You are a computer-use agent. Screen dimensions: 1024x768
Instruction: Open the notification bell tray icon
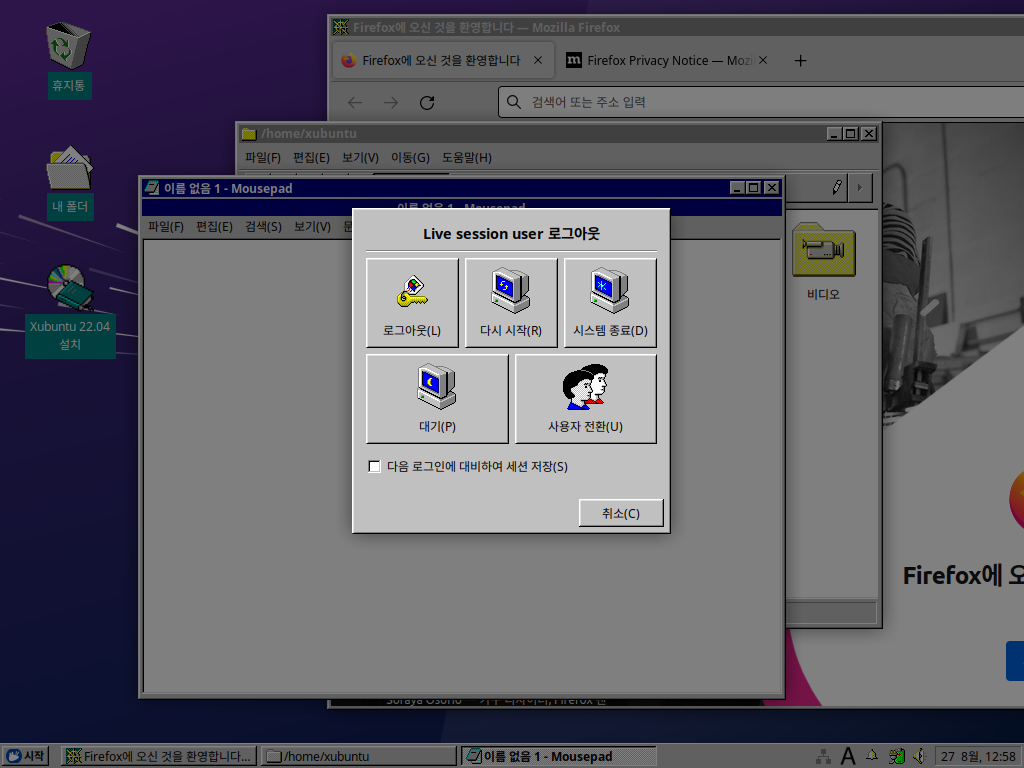[x=872, y=756]
